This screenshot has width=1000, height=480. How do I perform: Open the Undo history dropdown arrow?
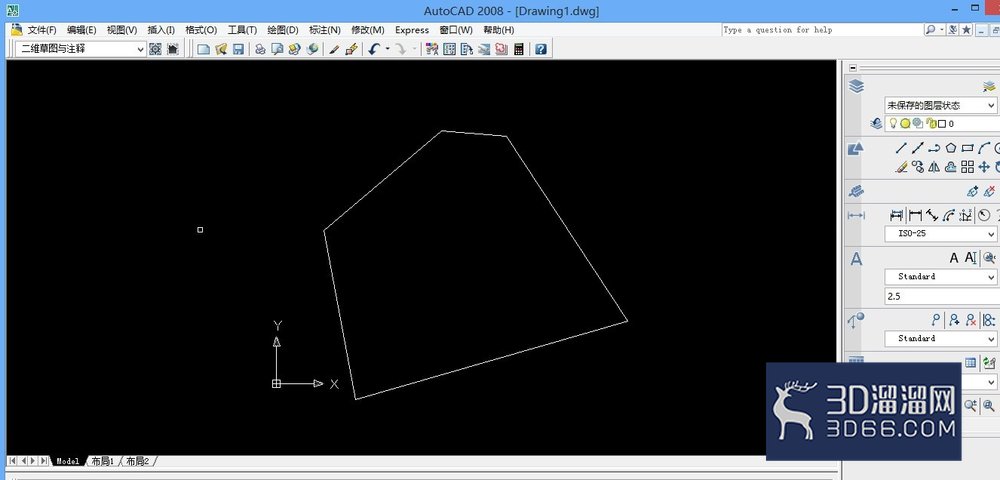386,49
